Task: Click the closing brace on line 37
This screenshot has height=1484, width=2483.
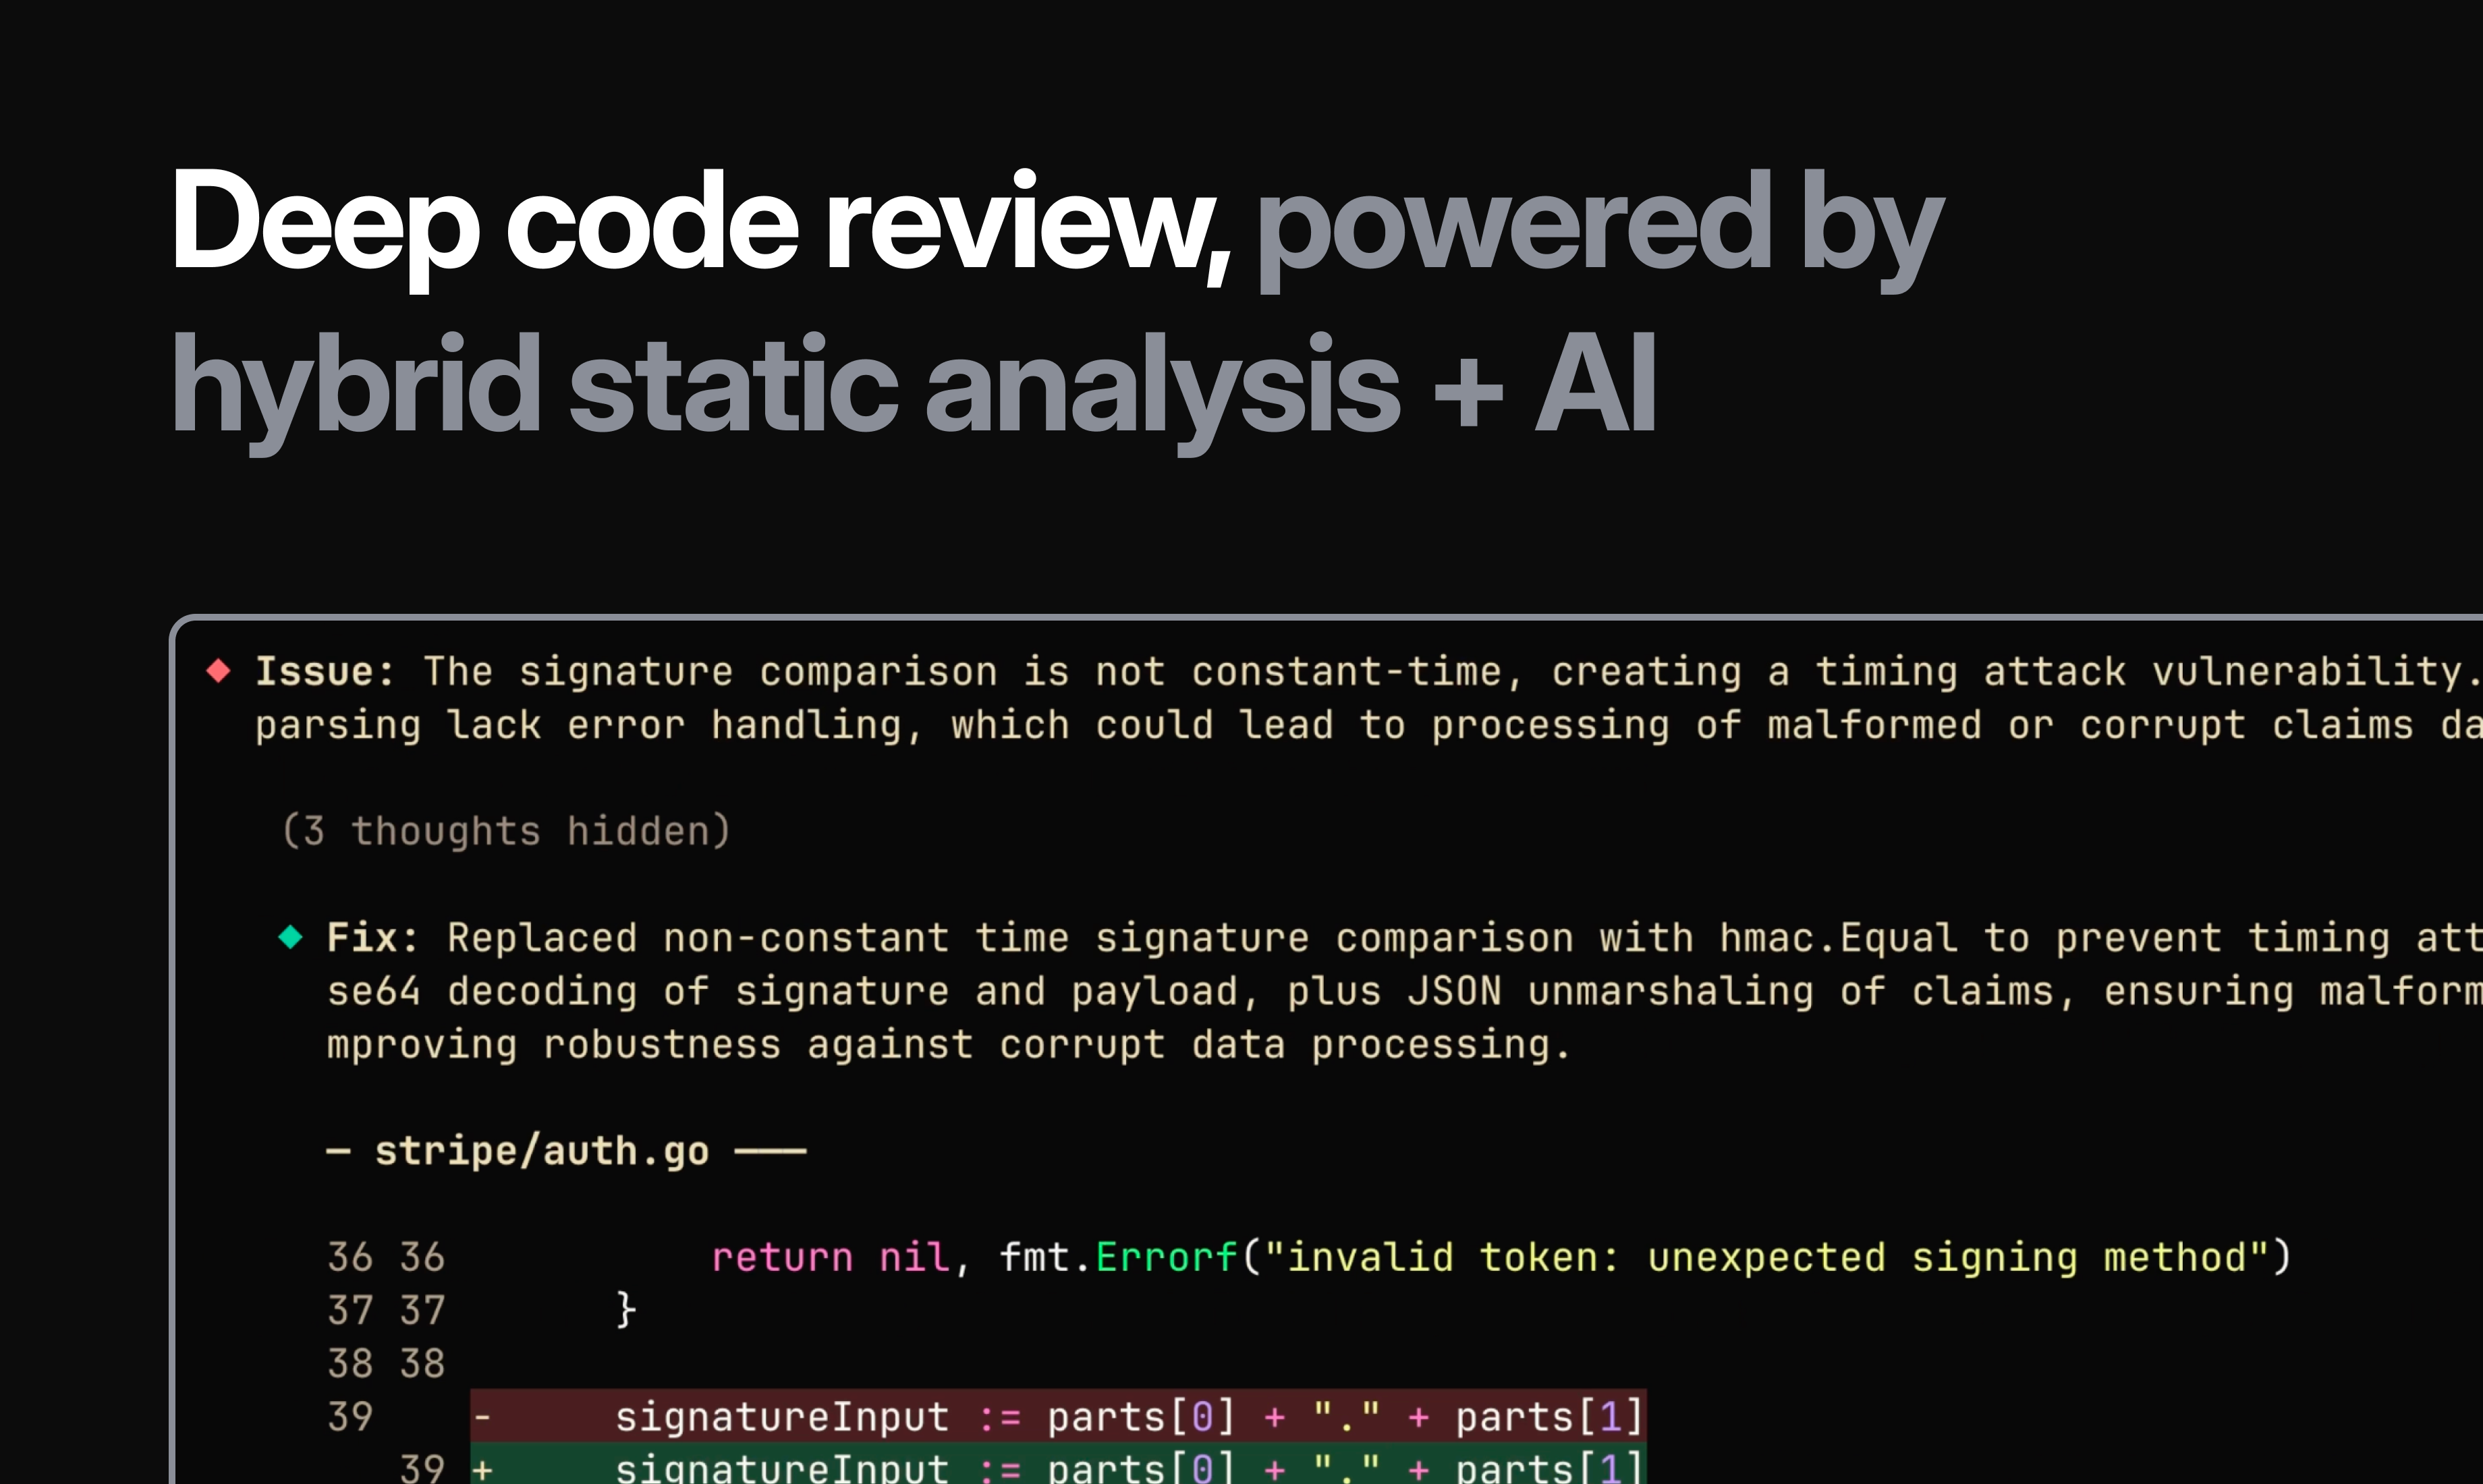Action: point(625,1310)
